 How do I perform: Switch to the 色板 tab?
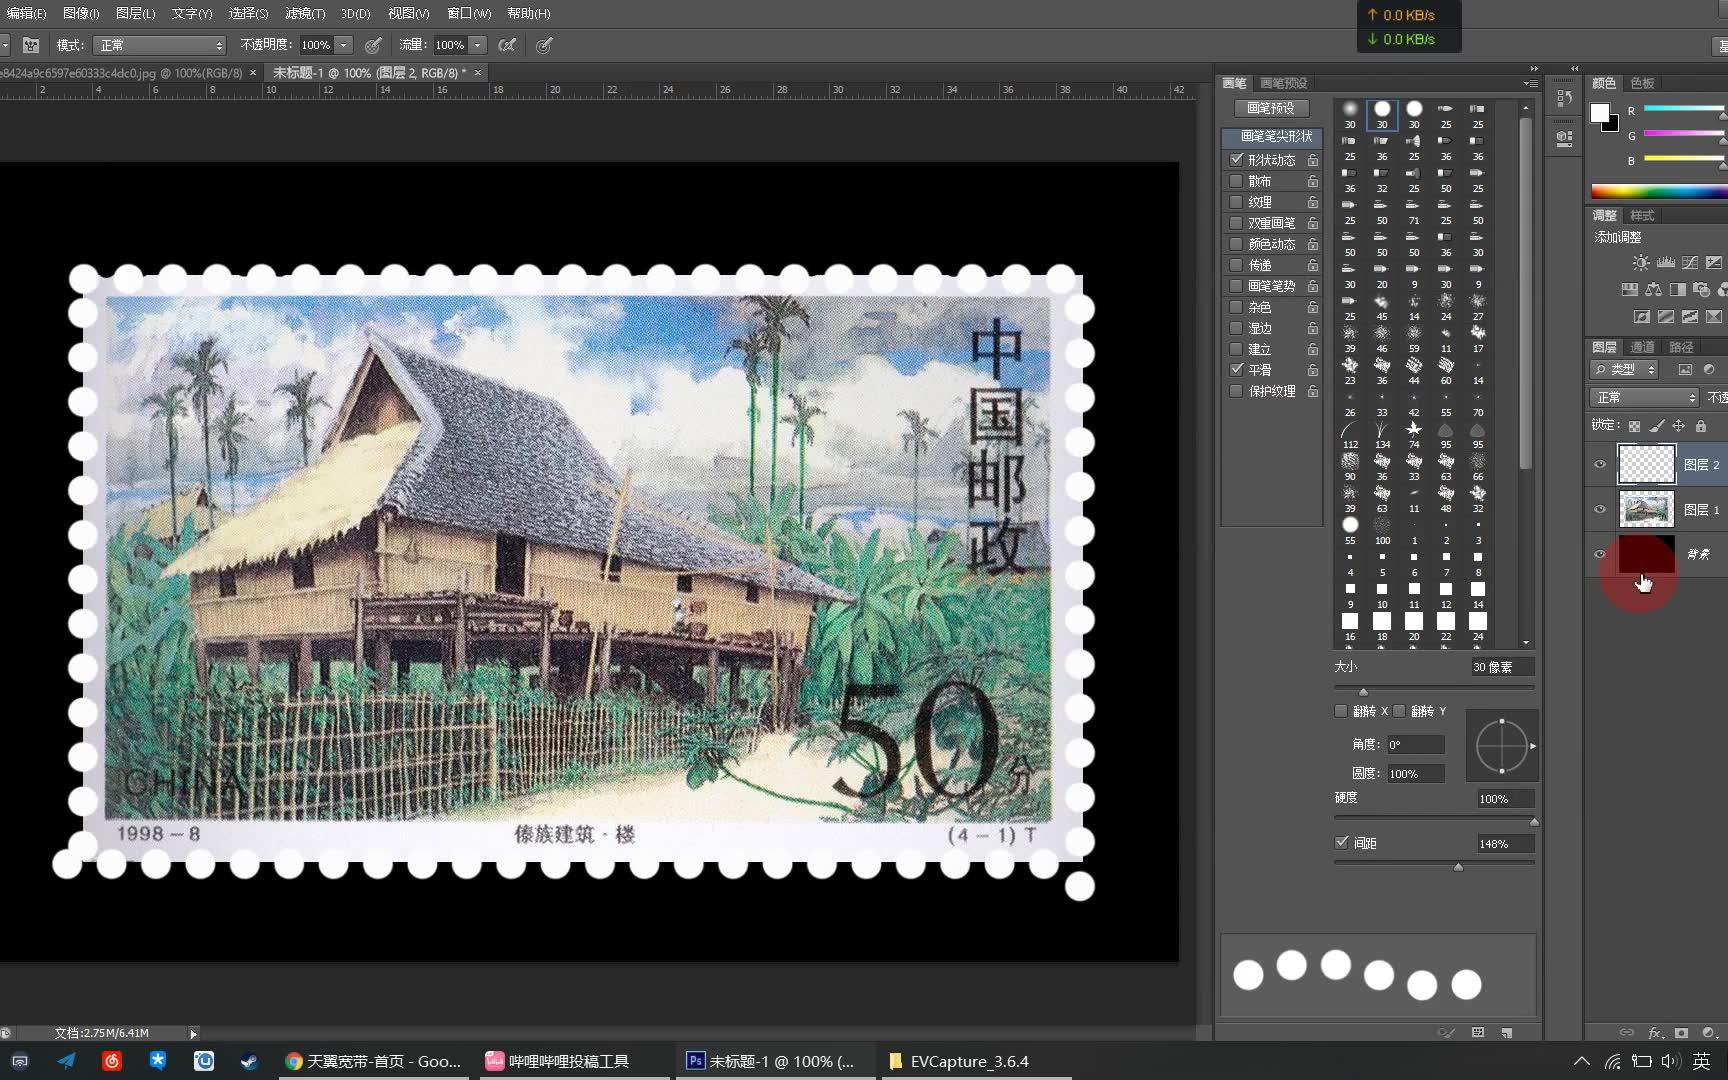coord(1642,83)
